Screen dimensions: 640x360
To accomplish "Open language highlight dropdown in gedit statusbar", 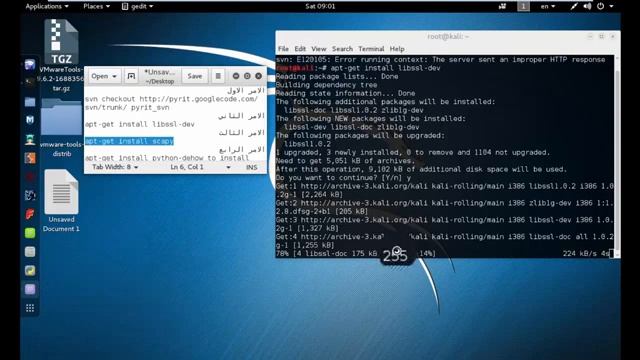I will pos(228,167).
